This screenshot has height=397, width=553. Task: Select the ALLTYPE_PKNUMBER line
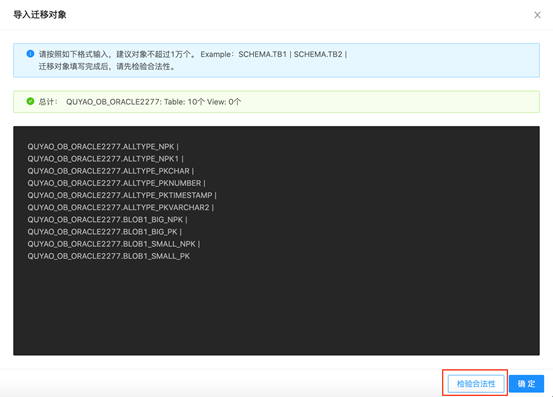coord(116,183)
